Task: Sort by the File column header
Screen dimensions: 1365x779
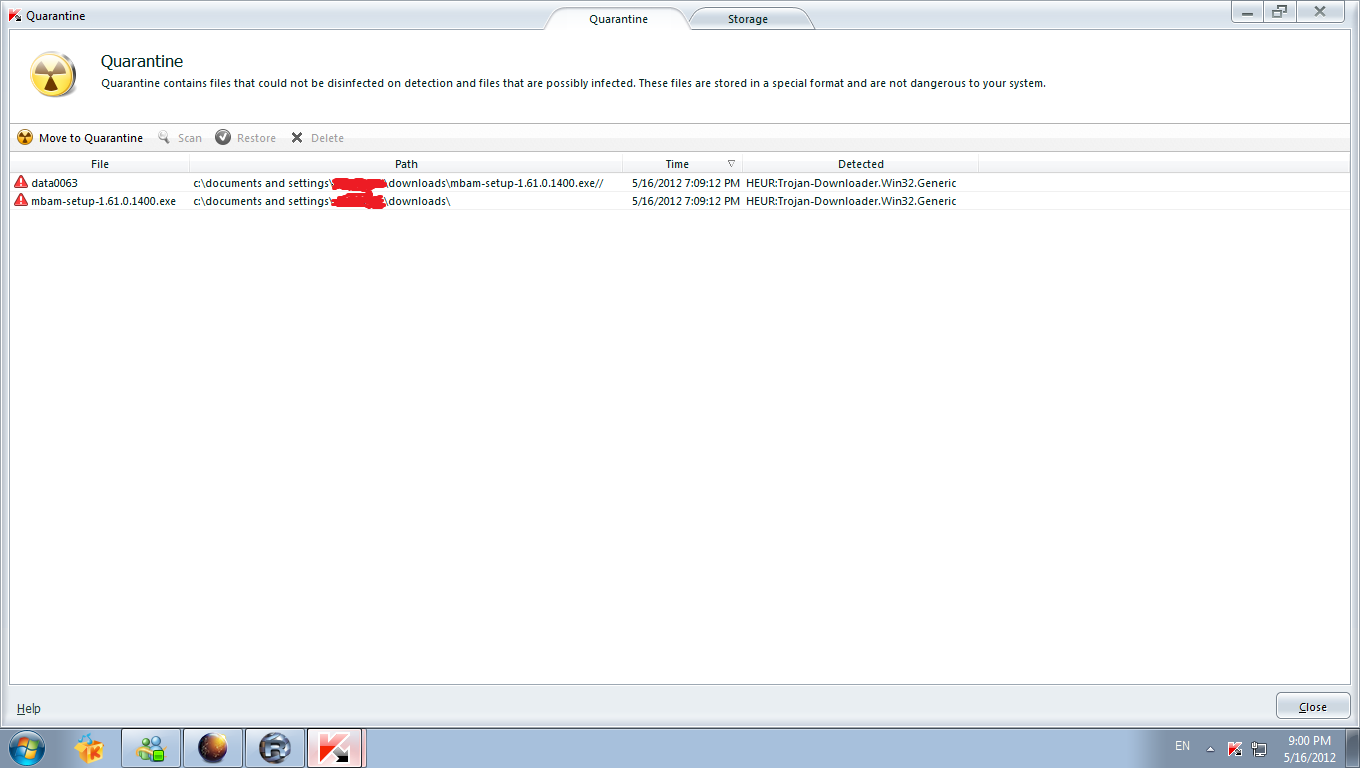Action: point(100,164)
